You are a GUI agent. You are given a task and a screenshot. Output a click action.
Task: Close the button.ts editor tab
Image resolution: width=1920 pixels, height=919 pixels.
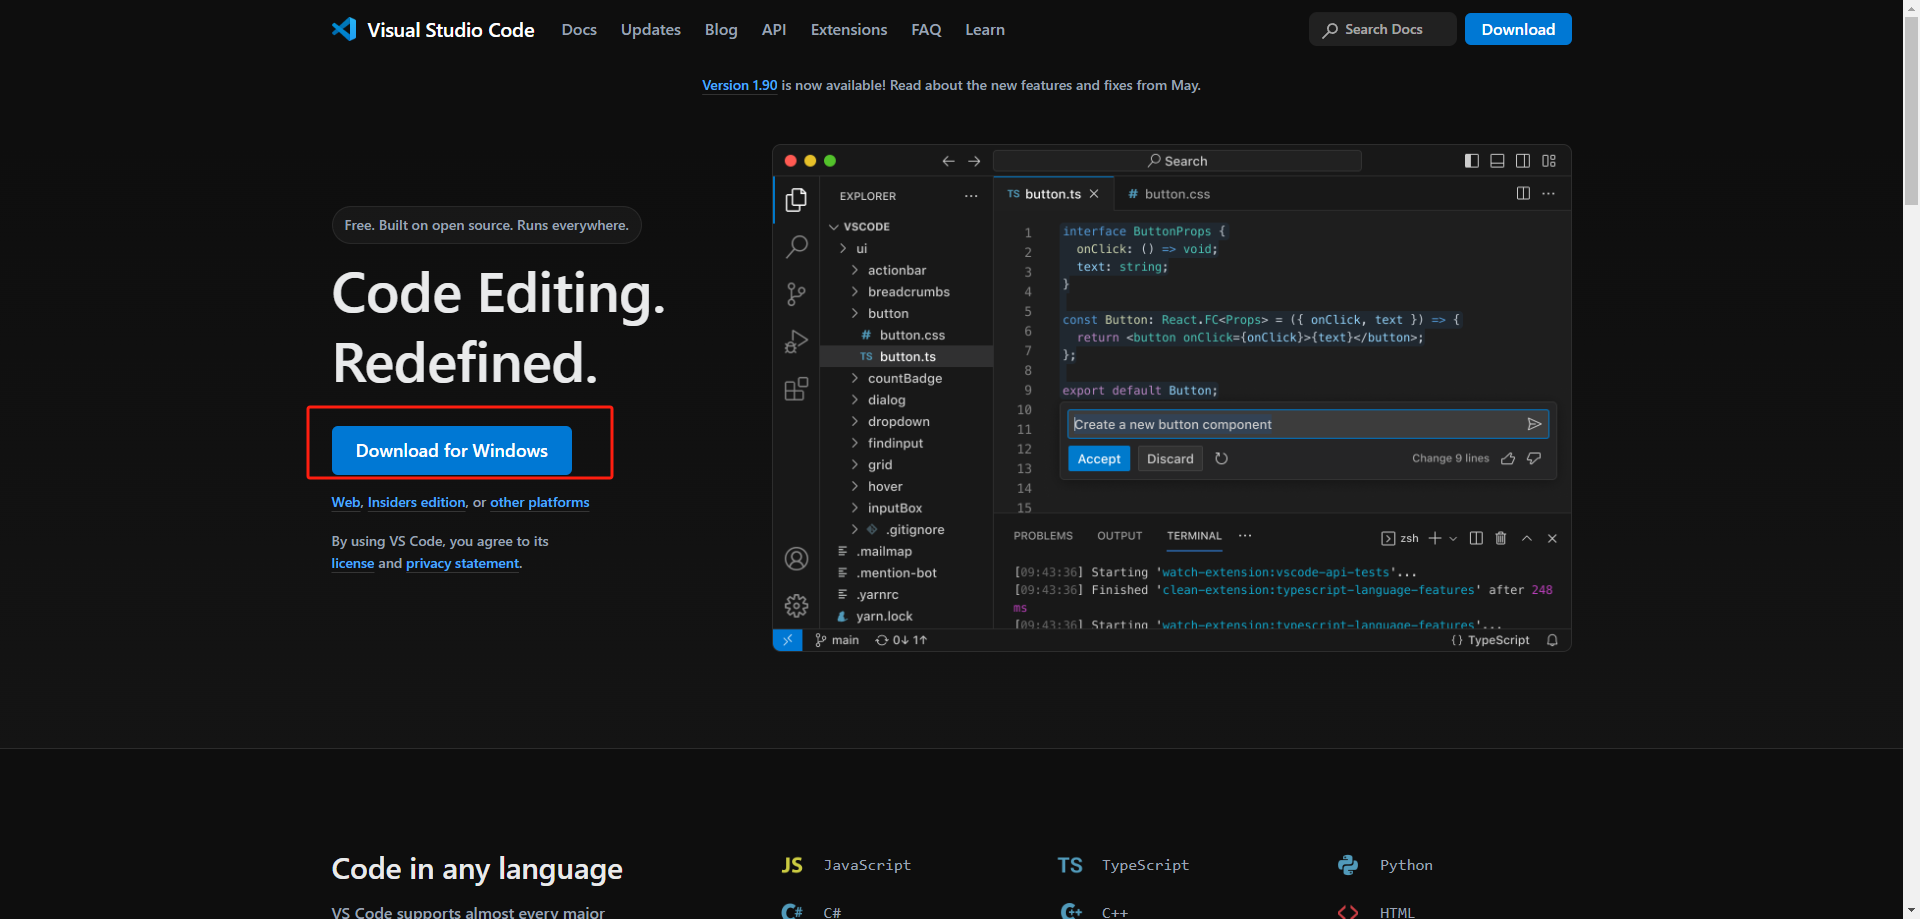tap(1094, 194)
